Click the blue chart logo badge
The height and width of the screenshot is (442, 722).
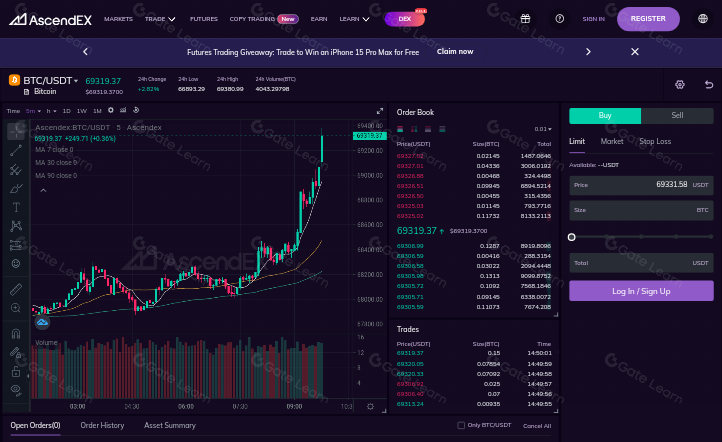point(42,322)
